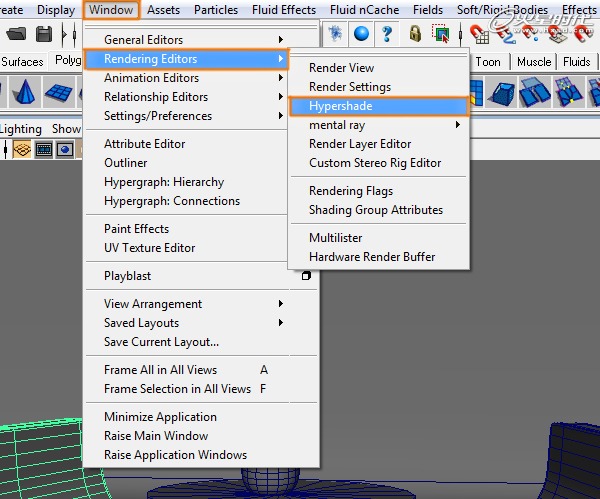Viewport: 600px width, 499px height.
Task: Choose Frame Selection in All Views
Action: click(x=202, y=389)
